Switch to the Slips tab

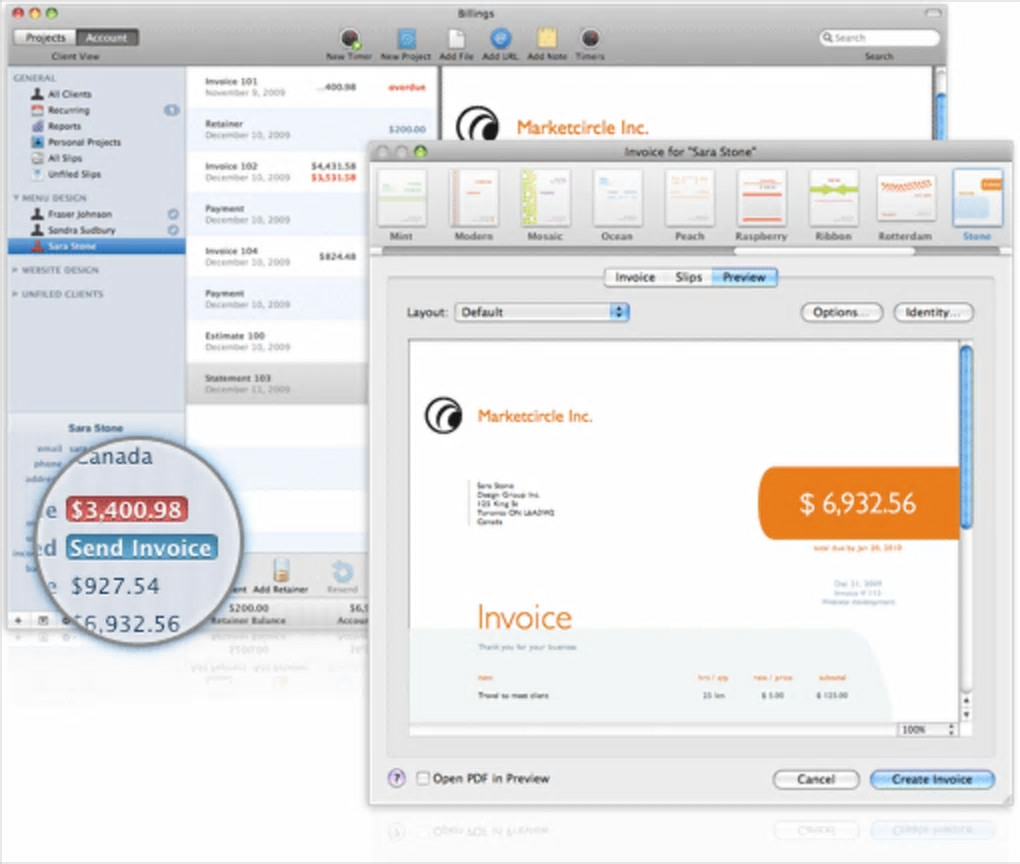click(x=688, y=277)
